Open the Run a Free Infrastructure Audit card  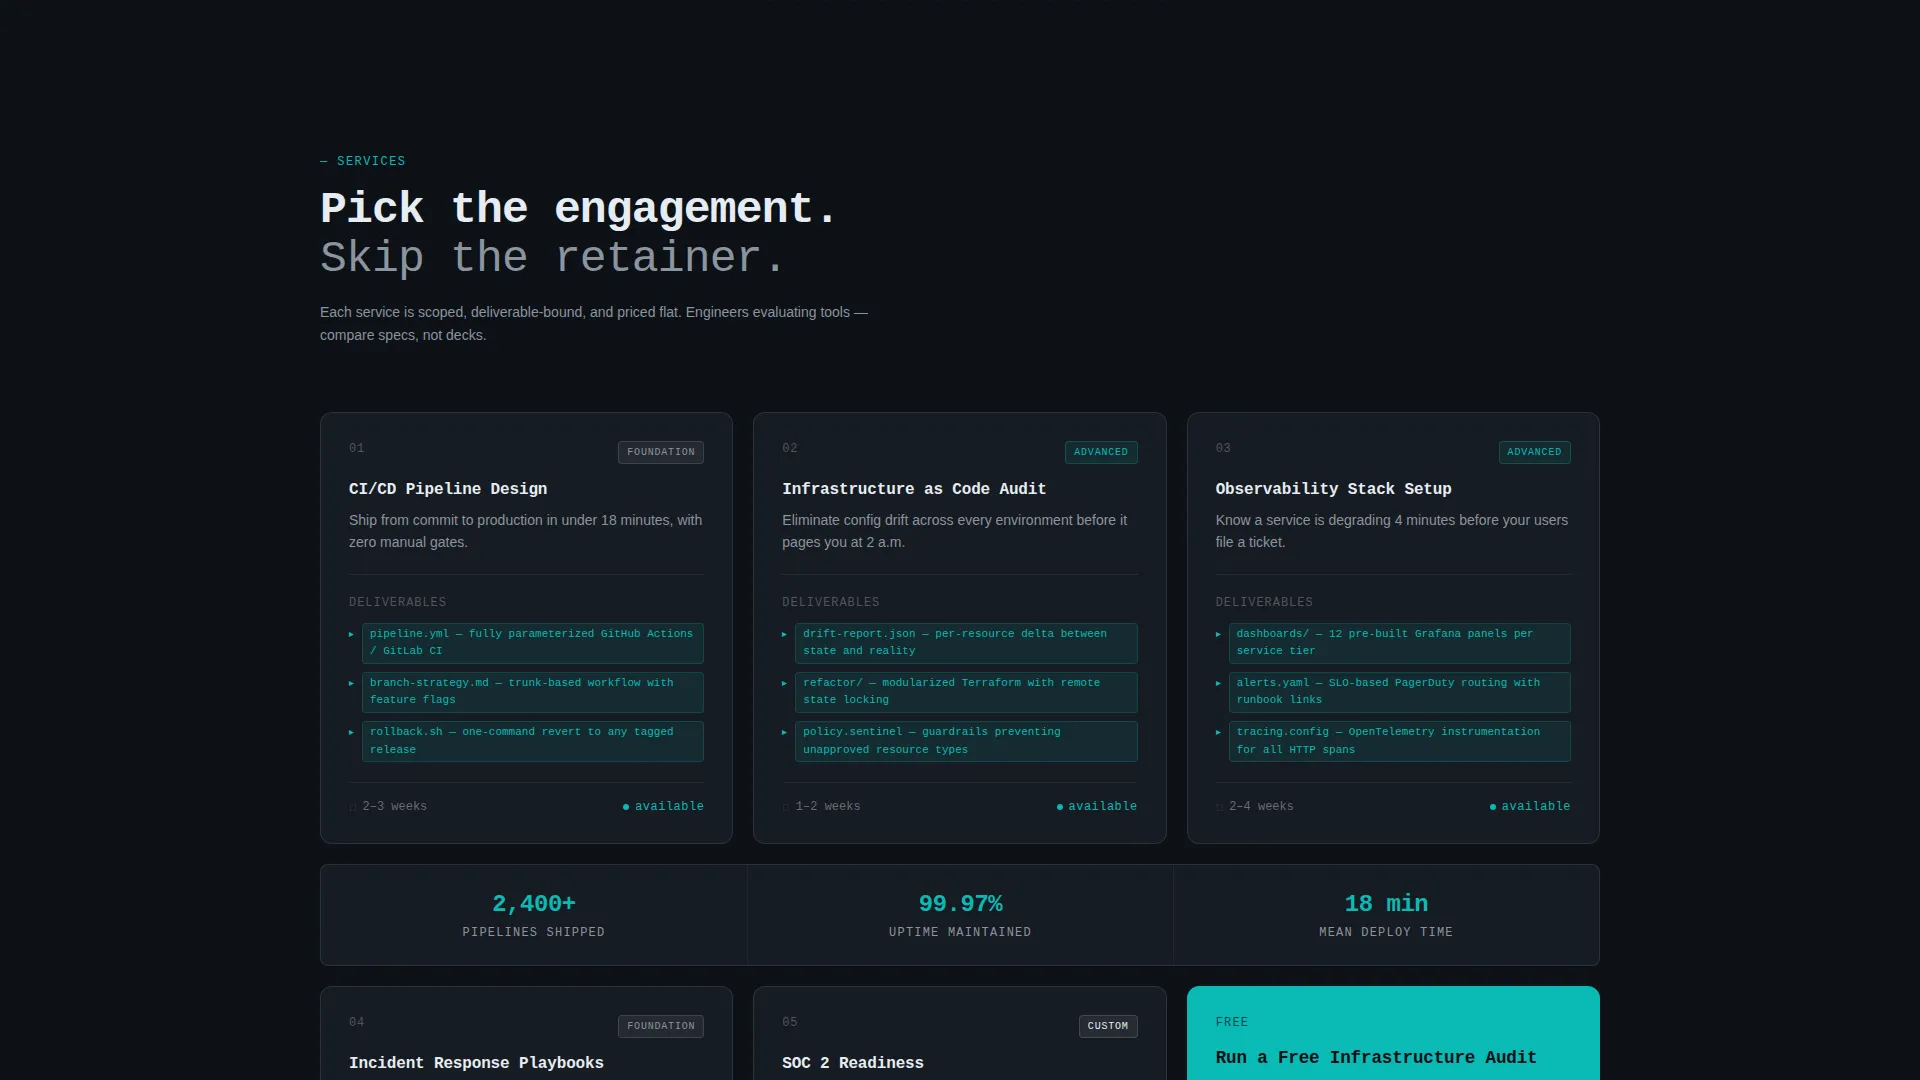(1393, 1033)
